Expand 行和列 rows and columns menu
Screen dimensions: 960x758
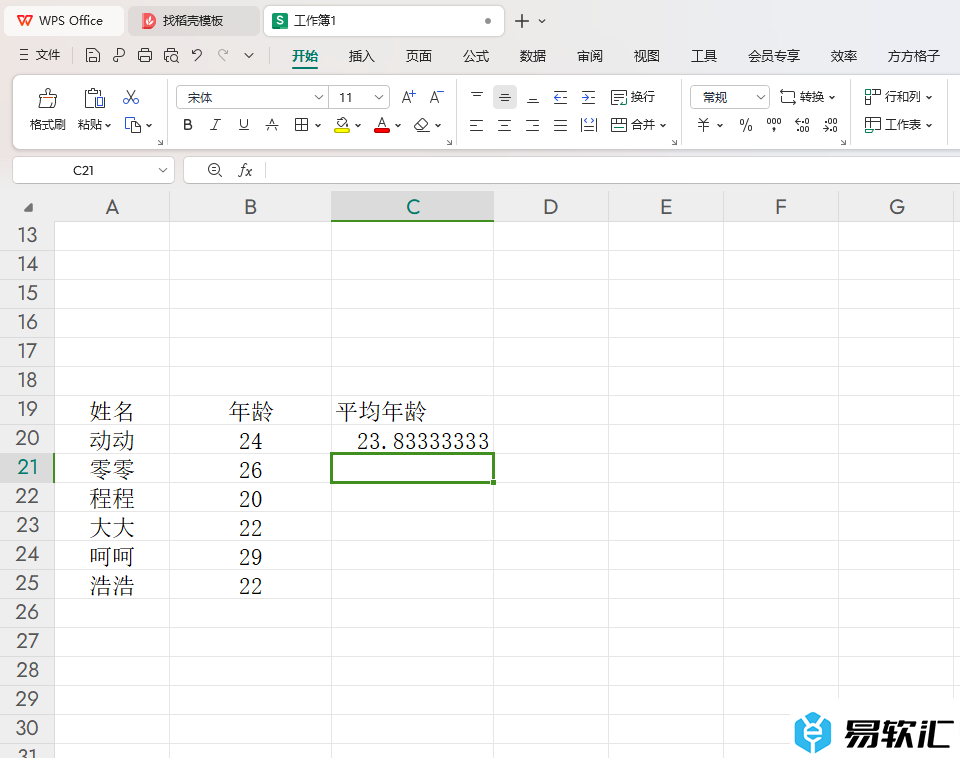898,97
